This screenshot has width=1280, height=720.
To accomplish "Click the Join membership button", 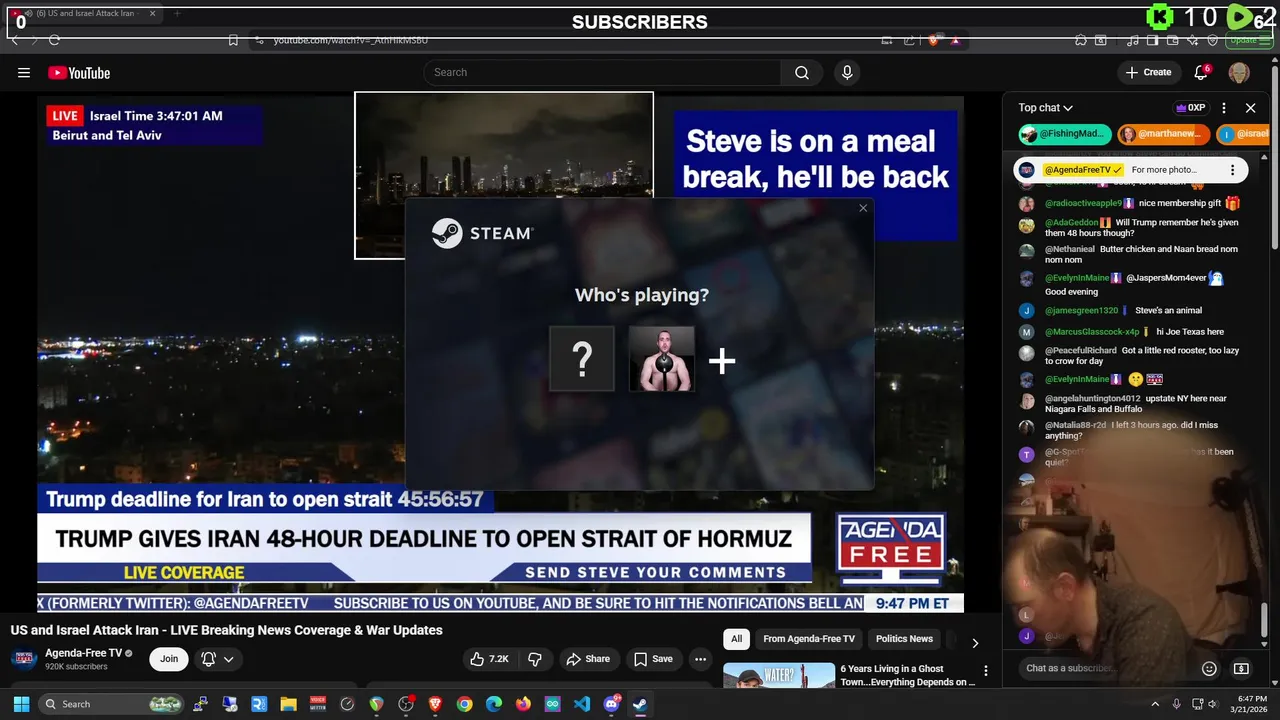I will (x=169, y=659).
